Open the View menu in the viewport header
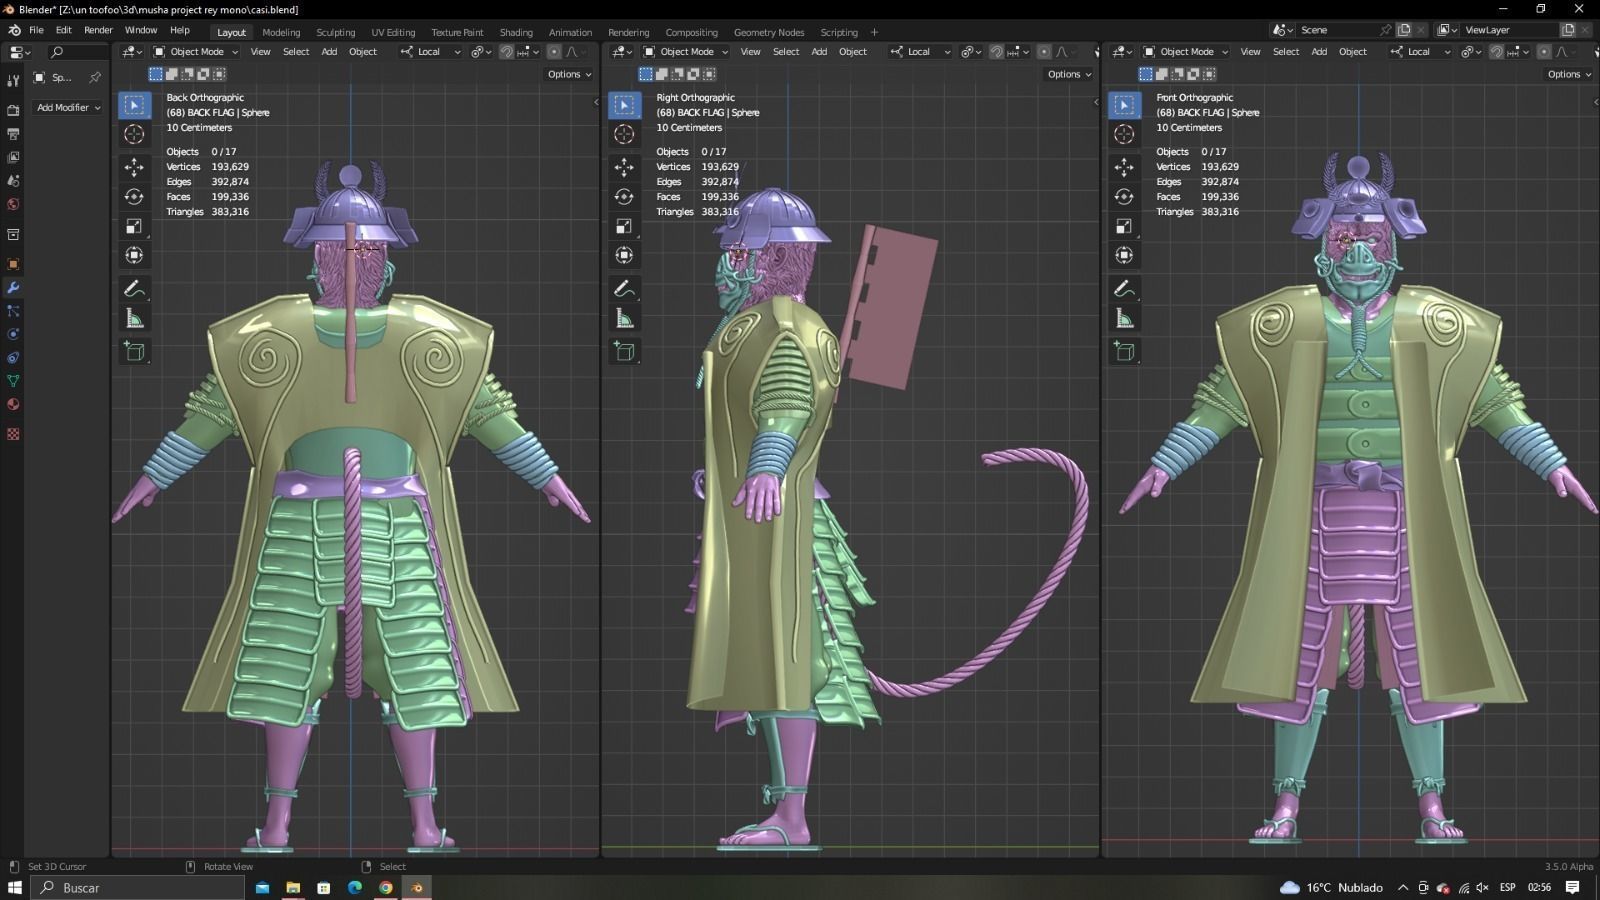Screen dimensions: 1600x900 coord(260,51)
